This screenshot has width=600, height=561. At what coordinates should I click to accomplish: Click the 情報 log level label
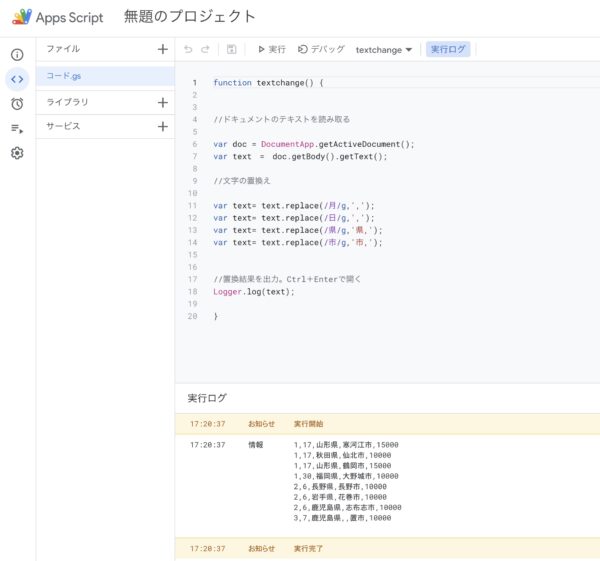256,445
